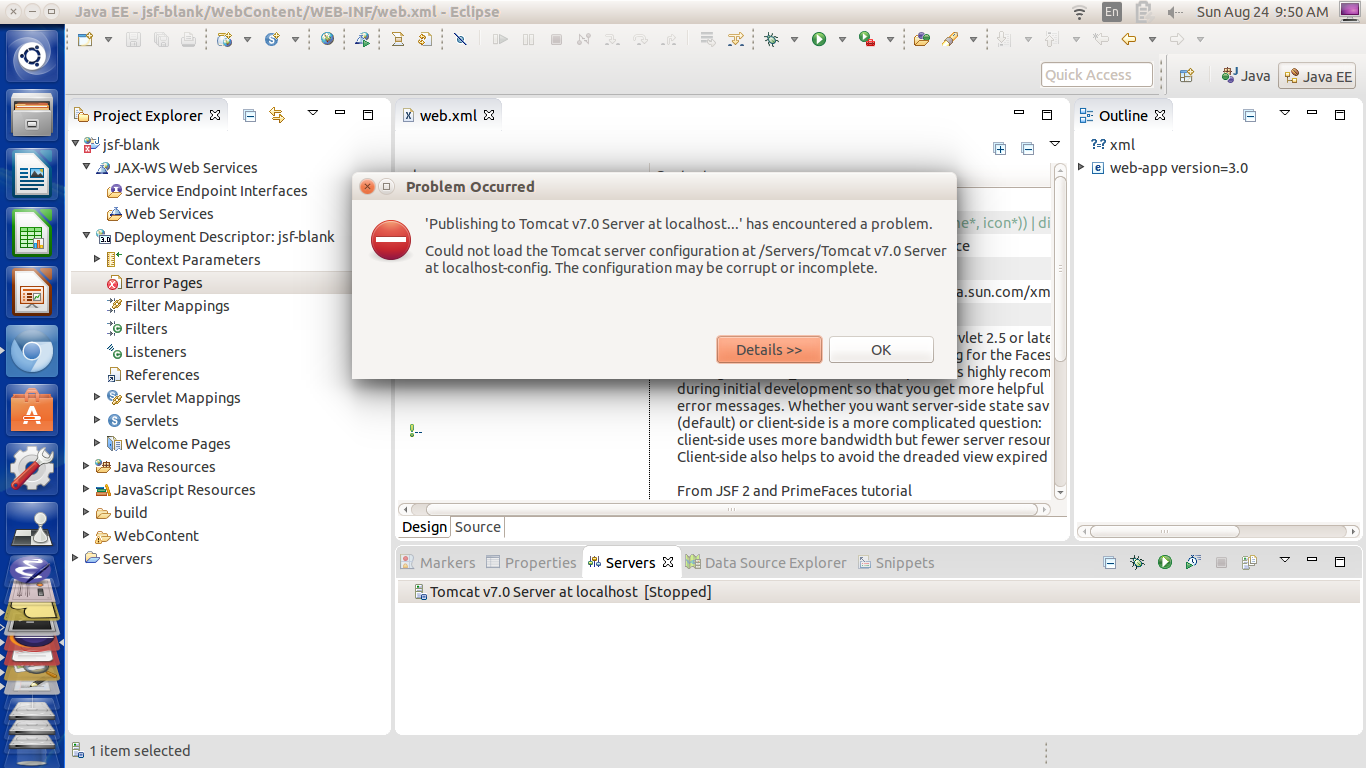The width and height of the screenshot is (1366, 768).
Task: Collapse the jsf-blank project node
Action: (x=76, y=144)
